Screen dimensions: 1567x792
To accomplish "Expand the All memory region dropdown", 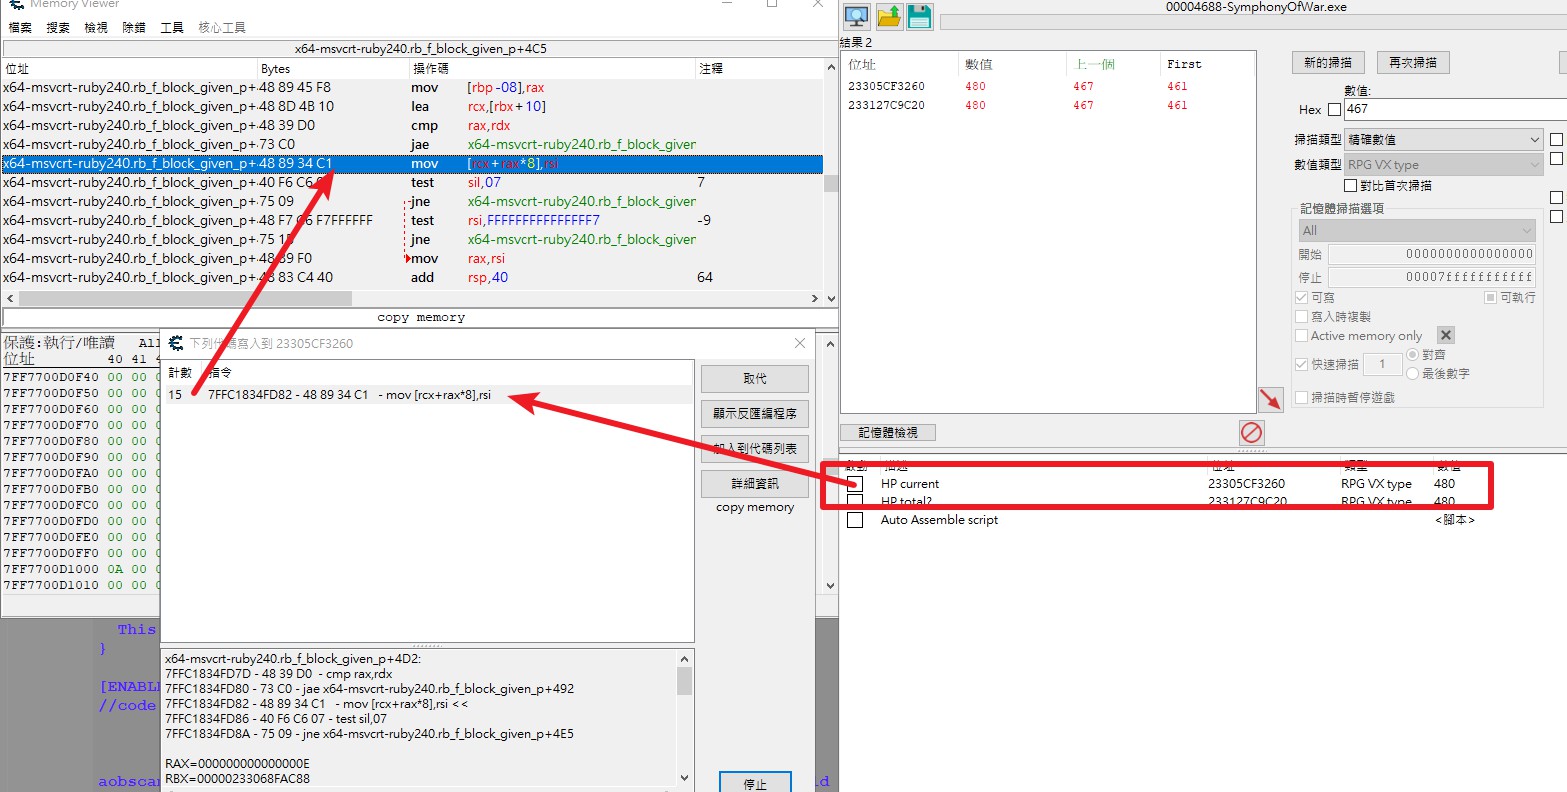I will click(1415, 230).
